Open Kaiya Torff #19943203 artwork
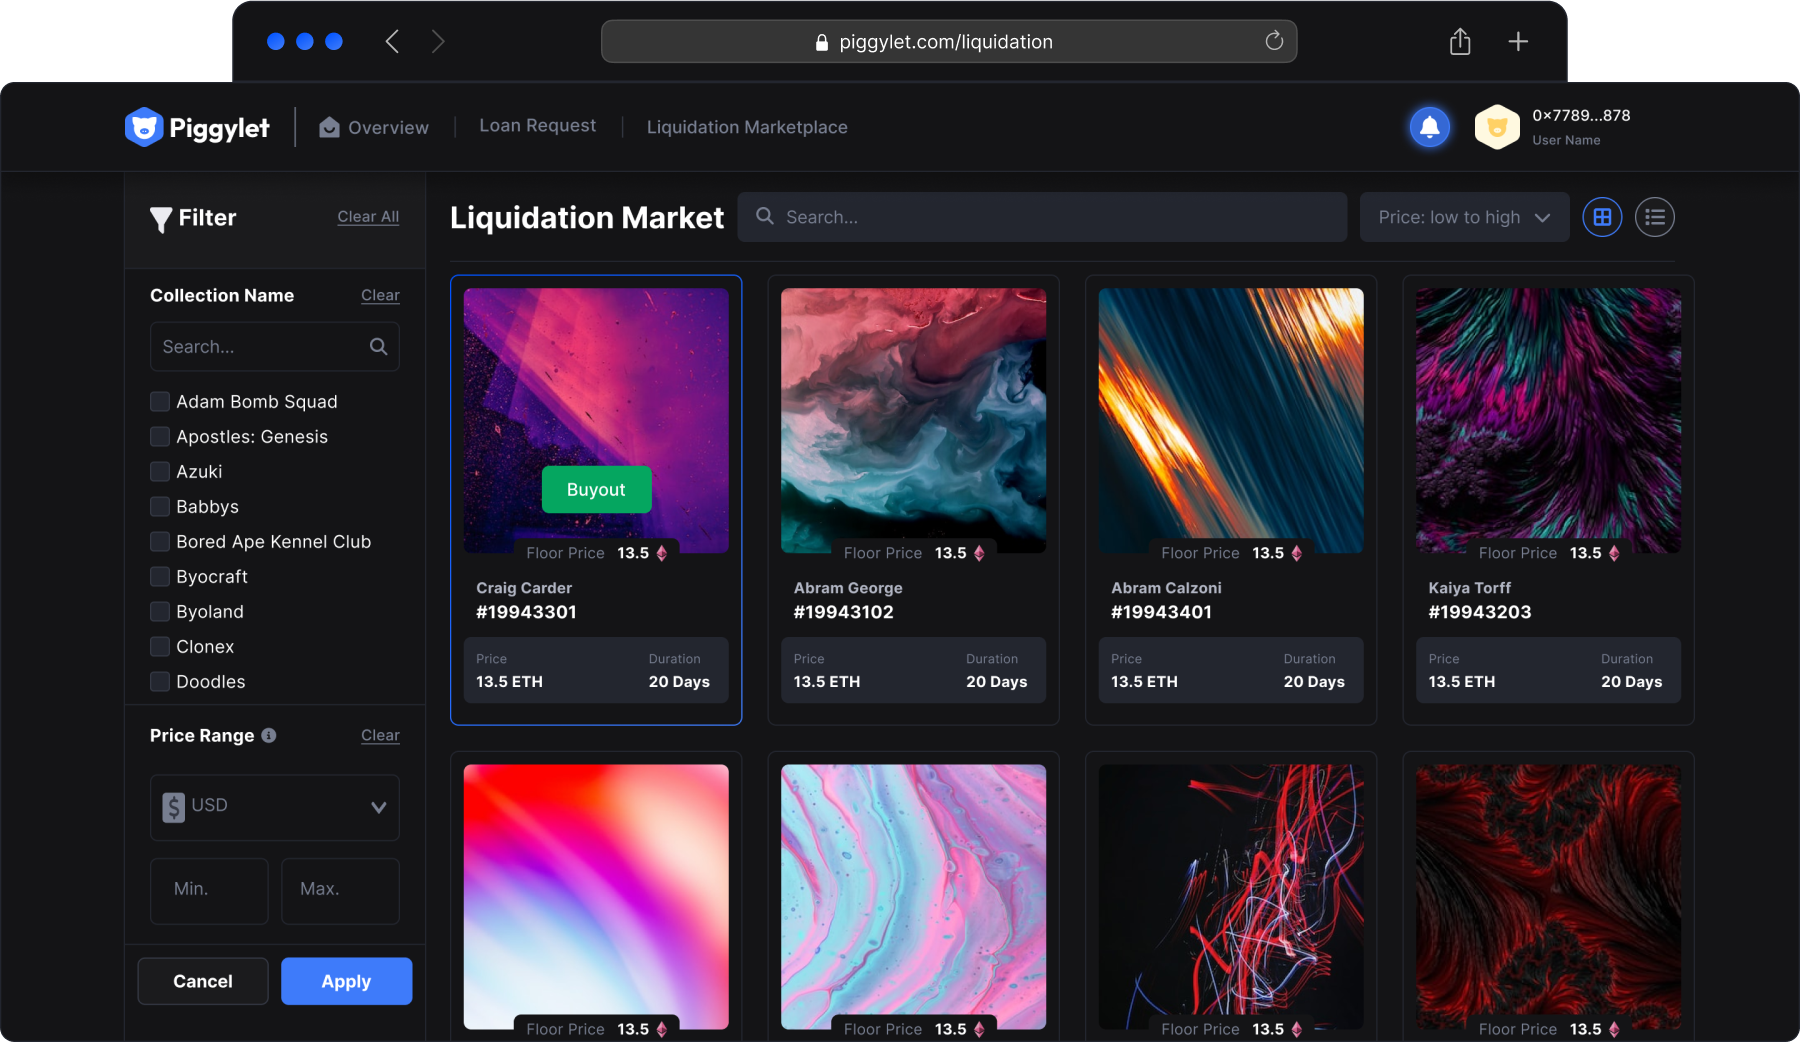The image size is (1800, 1042). [x=1548, y=420]
